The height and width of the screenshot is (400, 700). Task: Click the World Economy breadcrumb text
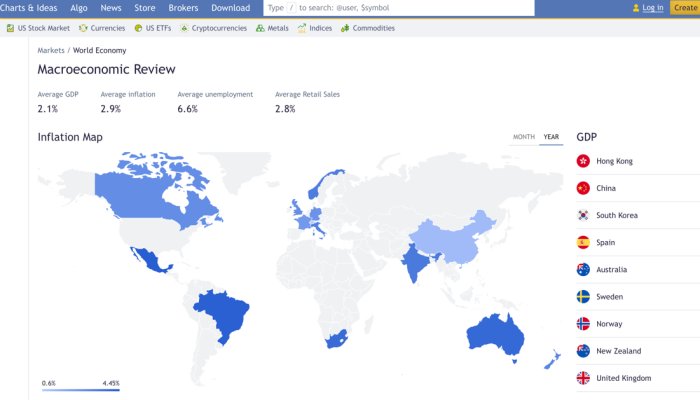tap(100, 50)
